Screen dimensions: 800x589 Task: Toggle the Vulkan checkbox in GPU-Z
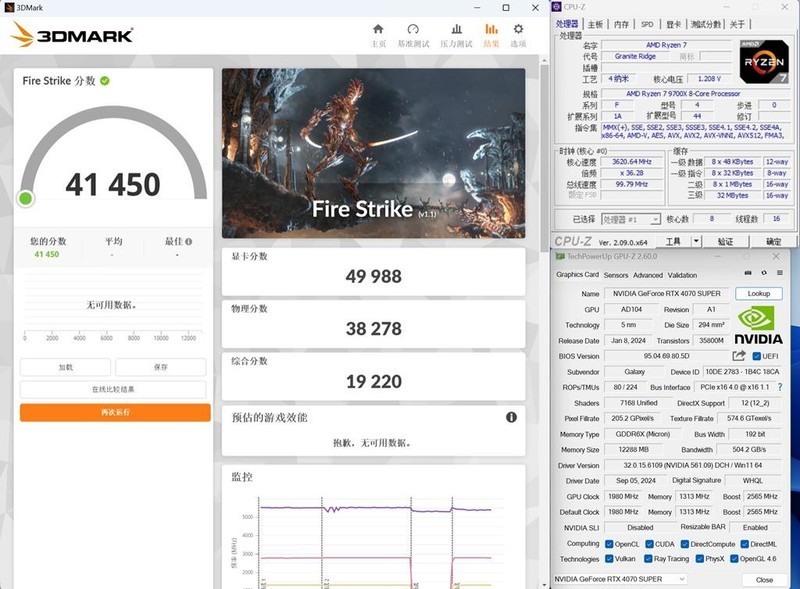point(610,560)
